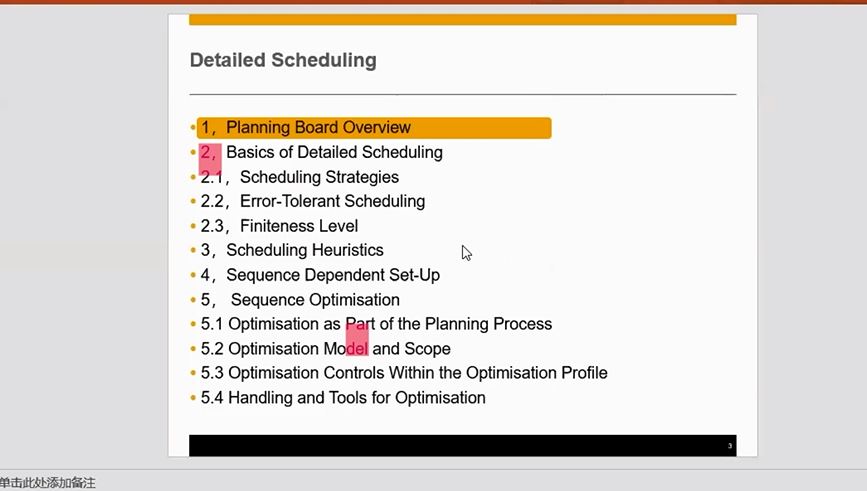Click the 'Sequence Dependent Set-Up' bullet
This screenshot has height=491, width=867.
(x=333, y=275)
